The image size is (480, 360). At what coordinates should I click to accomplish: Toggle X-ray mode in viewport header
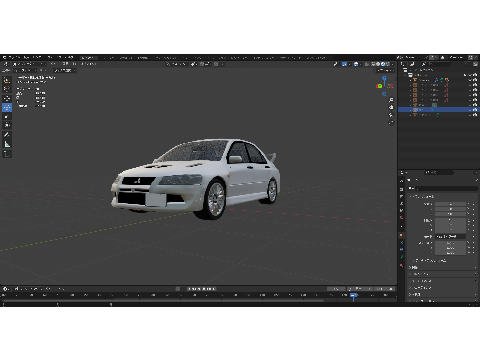(367, 64)
